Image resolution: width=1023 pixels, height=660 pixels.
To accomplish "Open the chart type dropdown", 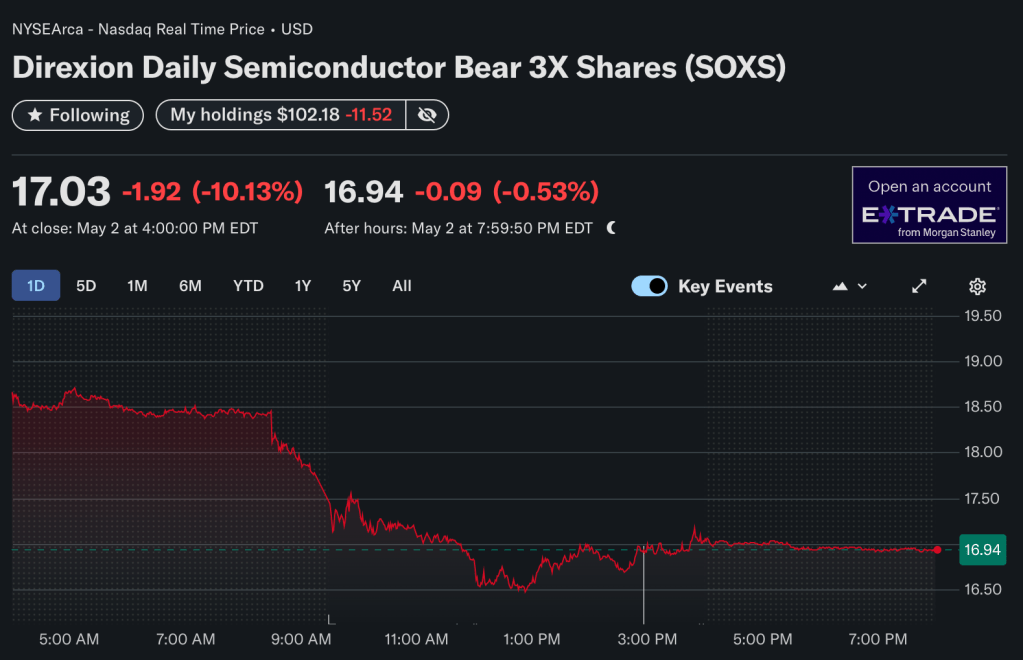I will click(x=850, y=286).
